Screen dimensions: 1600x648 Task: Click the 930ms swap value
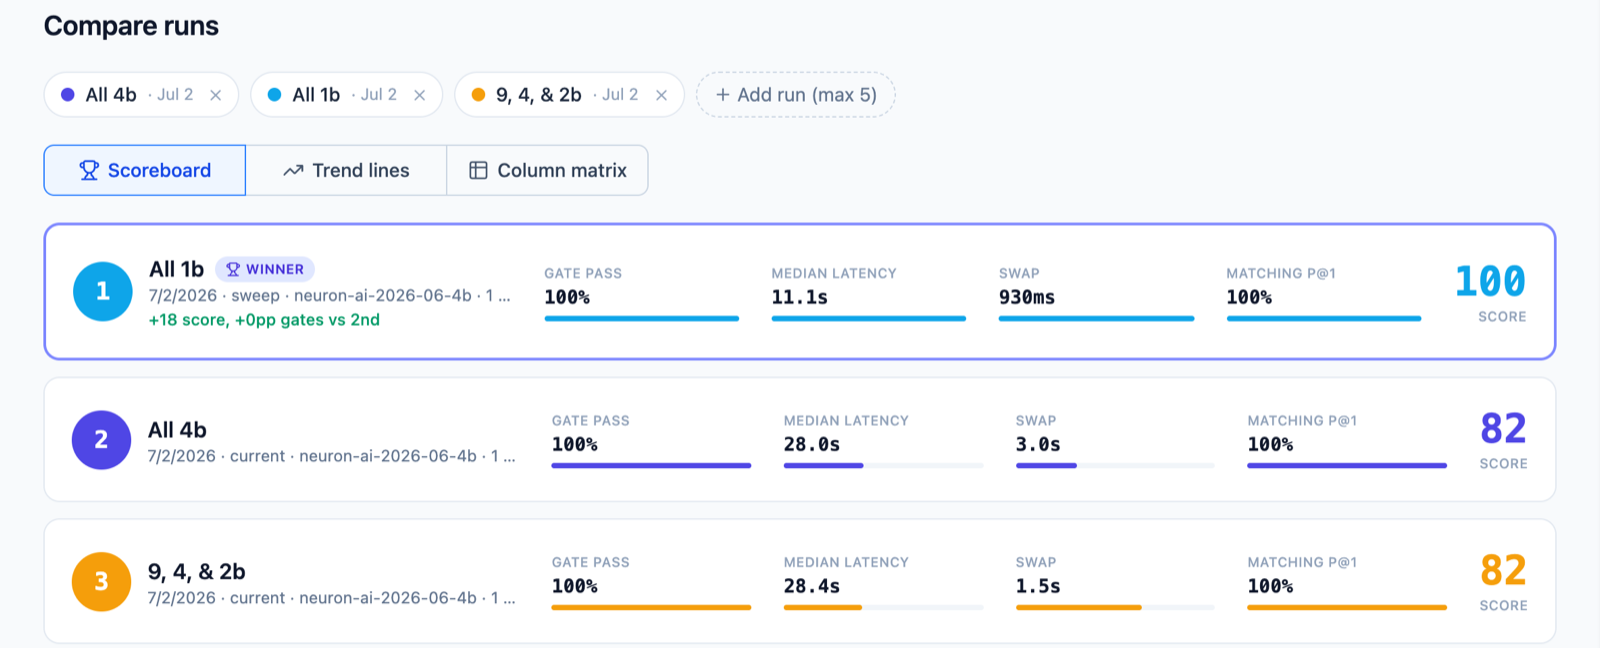(1027, 297)
